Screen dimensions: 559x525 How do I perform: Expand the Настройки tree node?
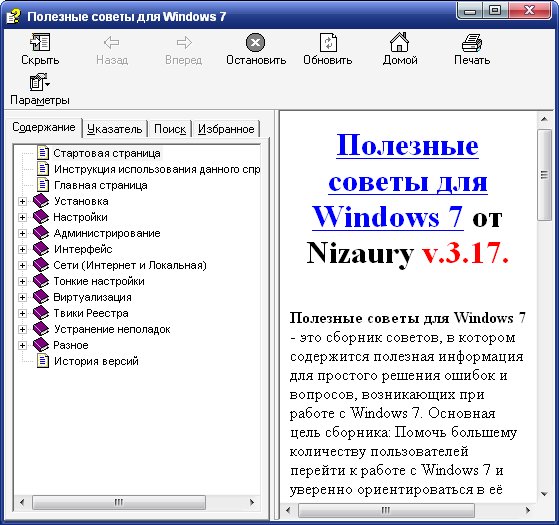[22, 217]
